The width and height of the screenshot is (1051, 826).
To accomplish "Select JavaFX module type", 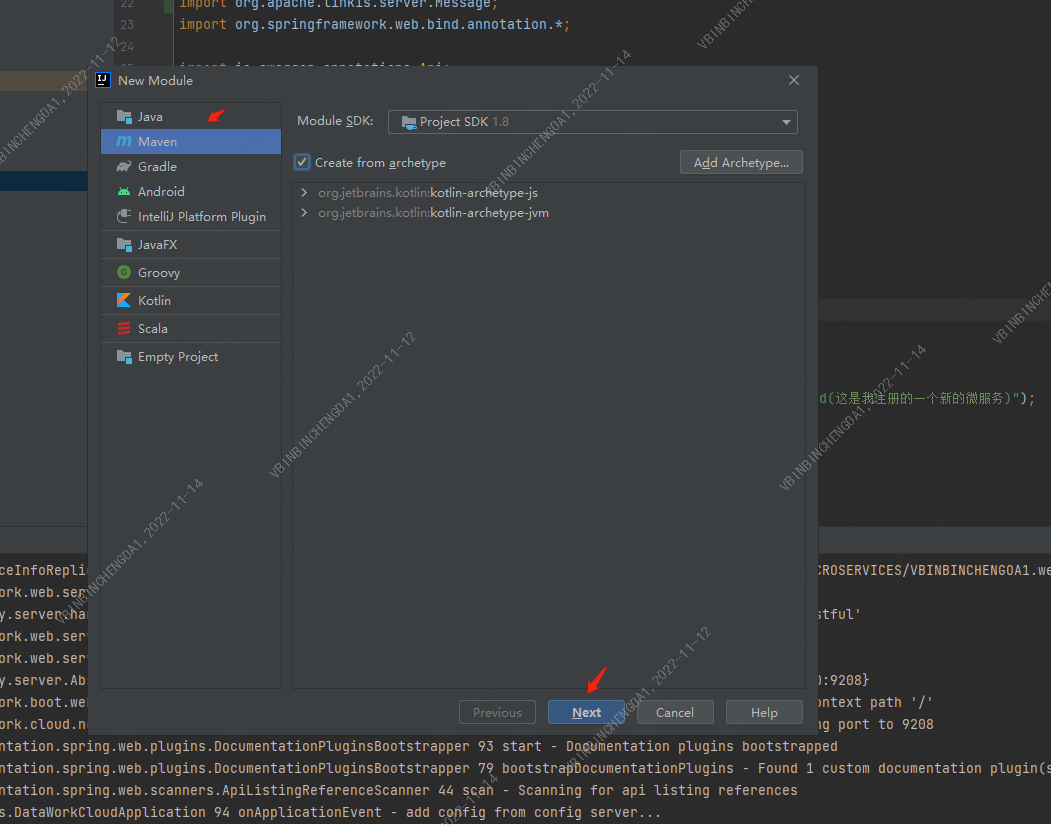I will click(x=157, y=245).
